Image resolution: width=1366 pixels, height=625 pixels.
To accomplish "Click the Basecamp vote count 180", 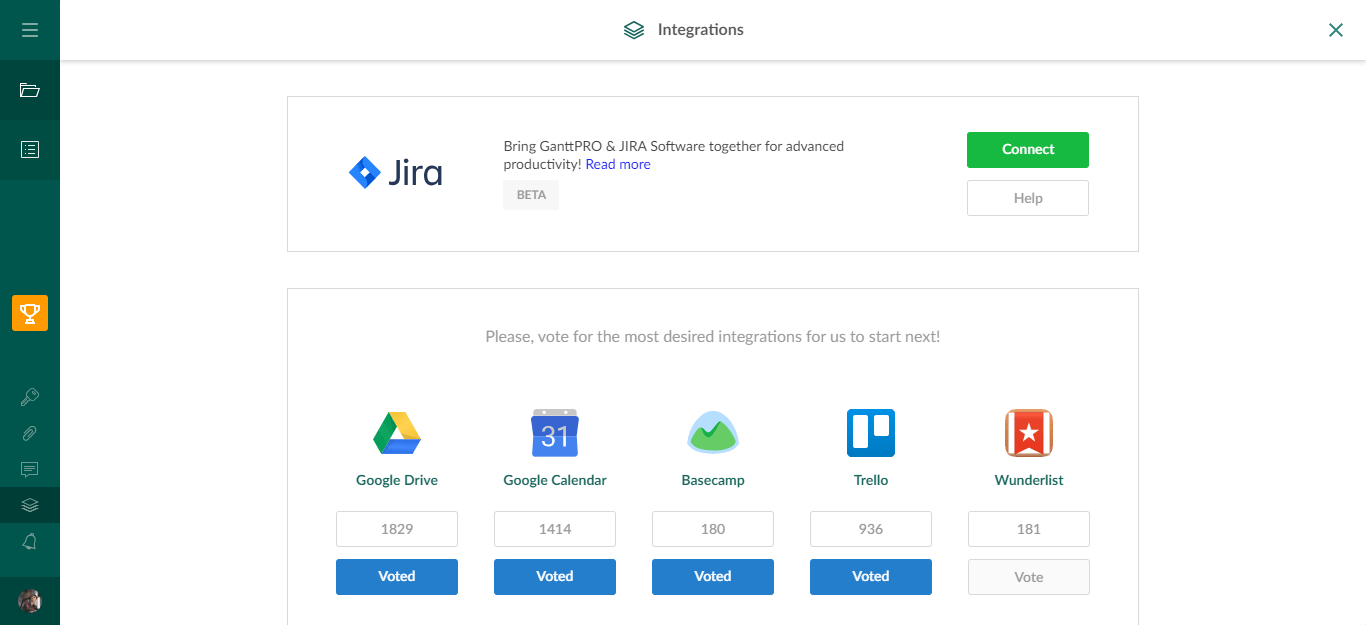I will (x=713, y=529).
